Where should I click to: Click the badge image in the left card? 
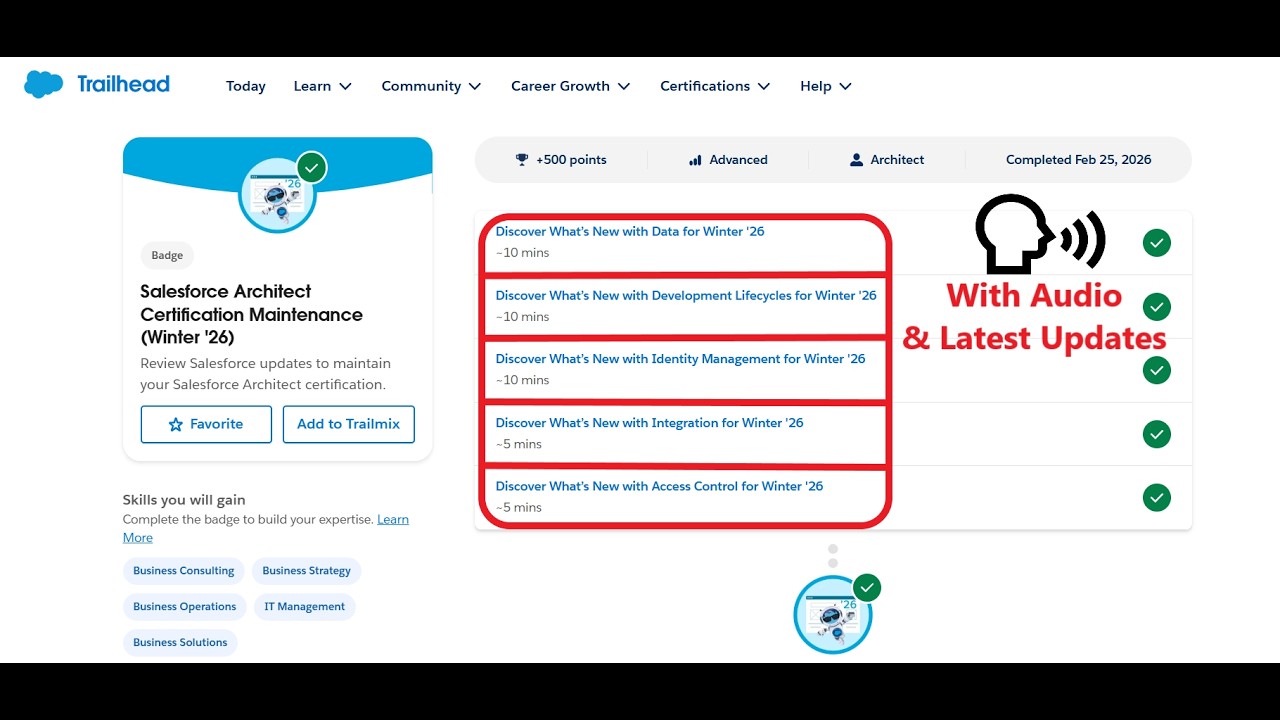pyautogui.click(x=277, y=195)
